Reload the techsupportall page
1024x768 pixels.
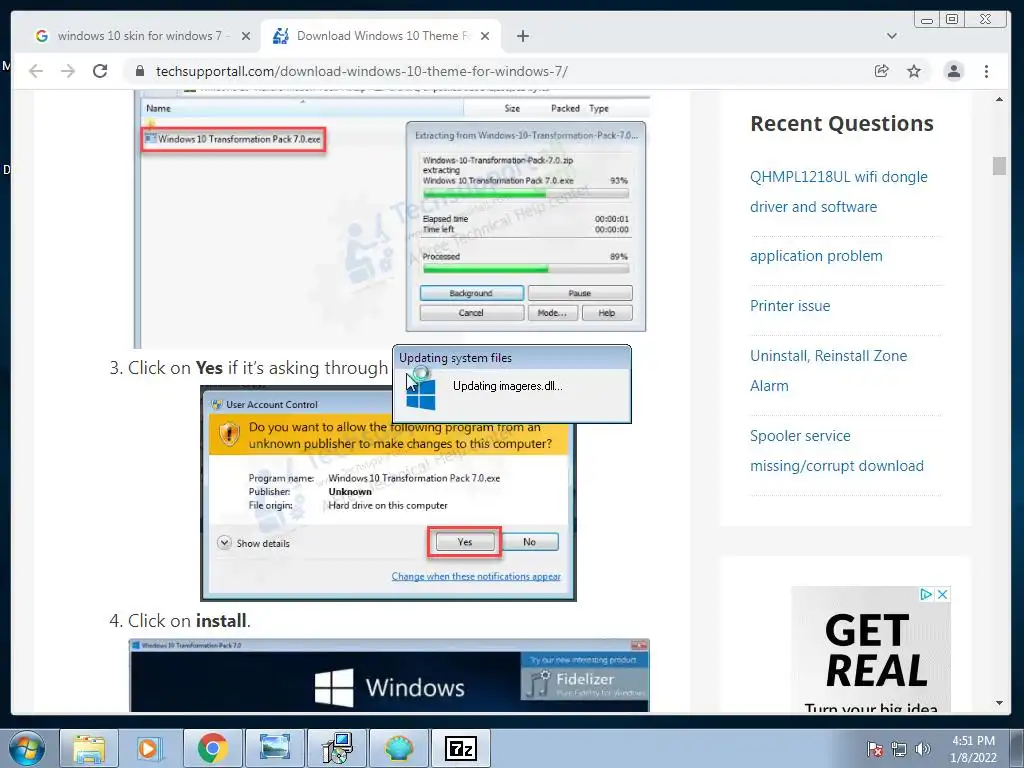100,71
